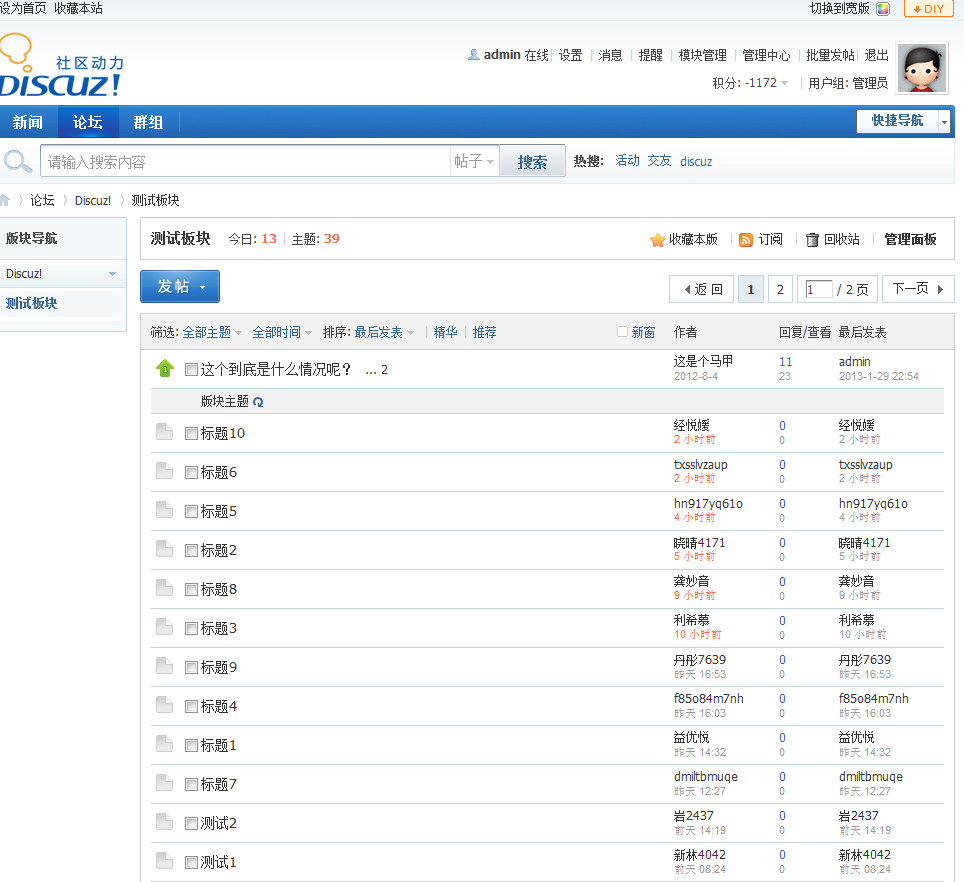
Task: Click the search input field
Action: (245, 162)
